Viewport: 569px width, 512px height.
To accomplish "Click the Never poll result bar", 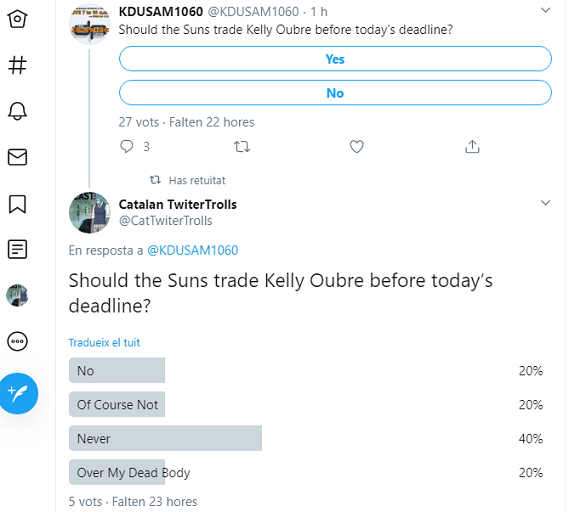I will coord(165,438).
